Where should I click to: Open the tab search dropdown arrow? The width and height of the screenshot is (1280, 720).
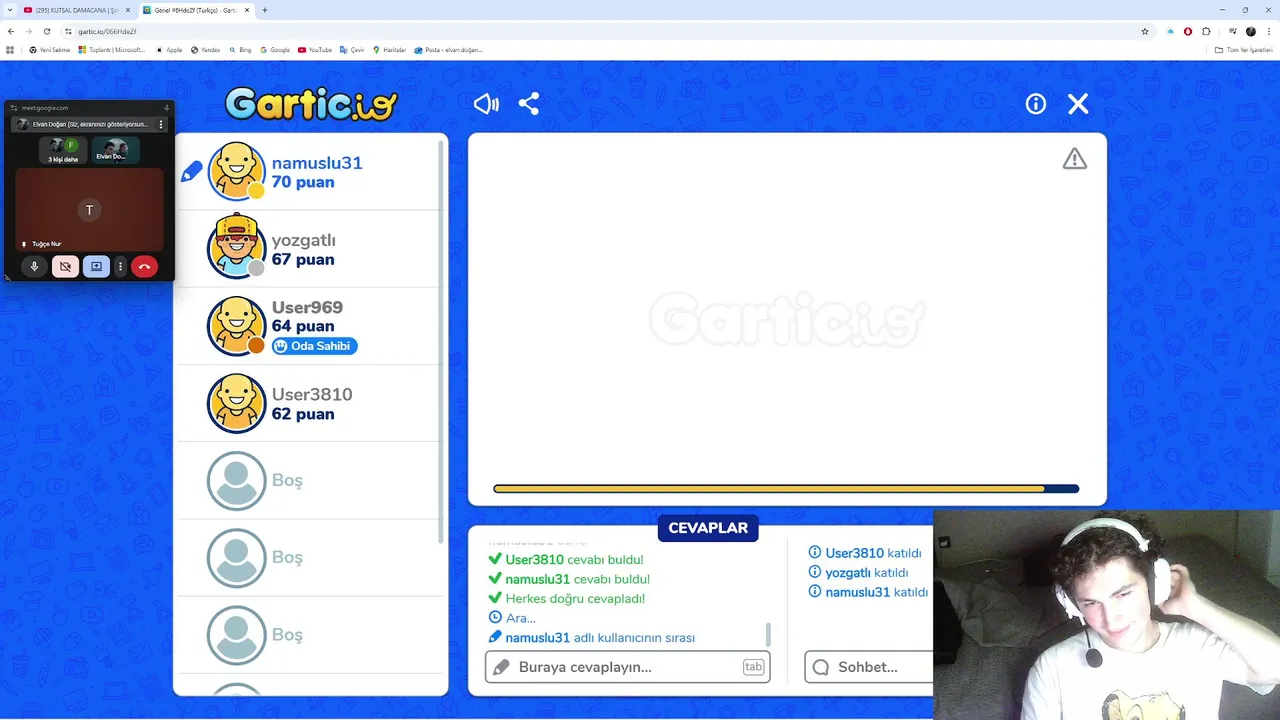pyautogui.click(x=9, y=10)
